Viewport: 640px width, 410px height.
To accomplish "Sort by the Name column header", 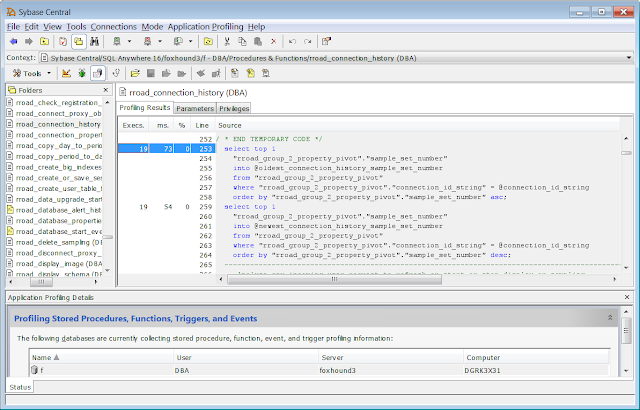I will coord(101,357).
